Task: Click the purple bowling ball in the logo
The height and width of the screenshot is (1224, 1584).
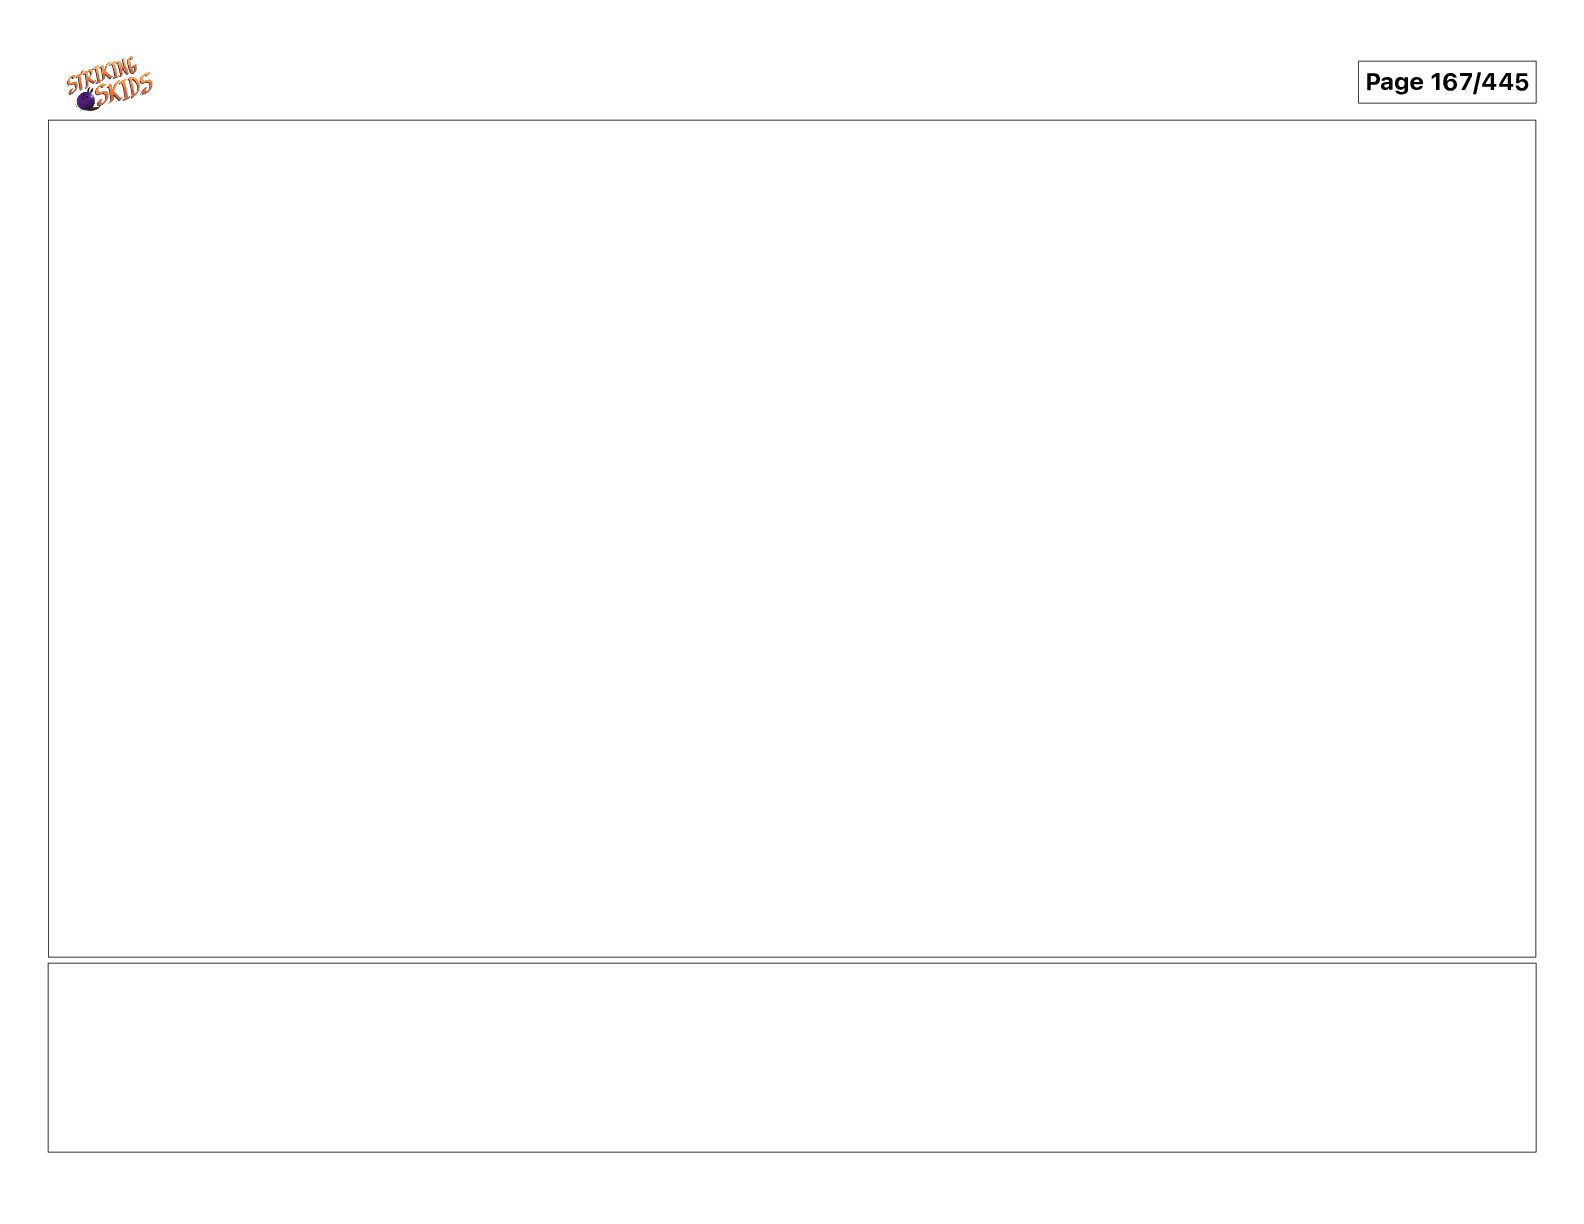Action: (x=86, y=101)
